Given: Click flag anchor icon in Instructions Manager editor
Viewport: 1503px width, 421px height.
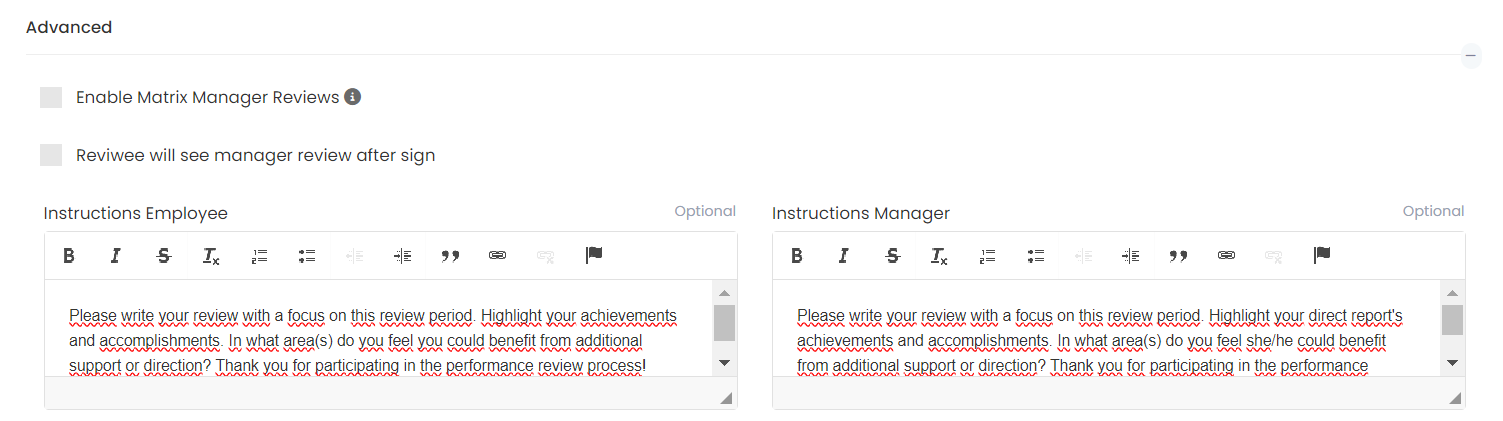Looking at the screenshot, I should tap(1322, 255).
